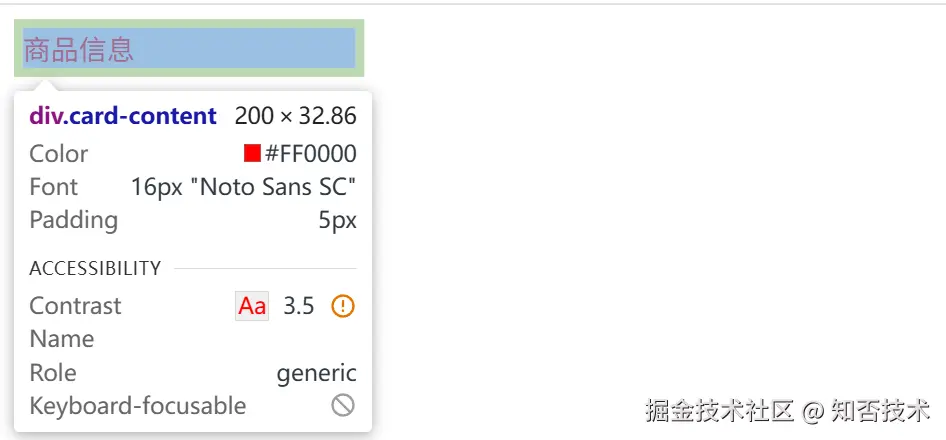Click the ACCESSIBILITY section heading
The height and width of the screenshot is (440, 946).
tap(95, 268)
